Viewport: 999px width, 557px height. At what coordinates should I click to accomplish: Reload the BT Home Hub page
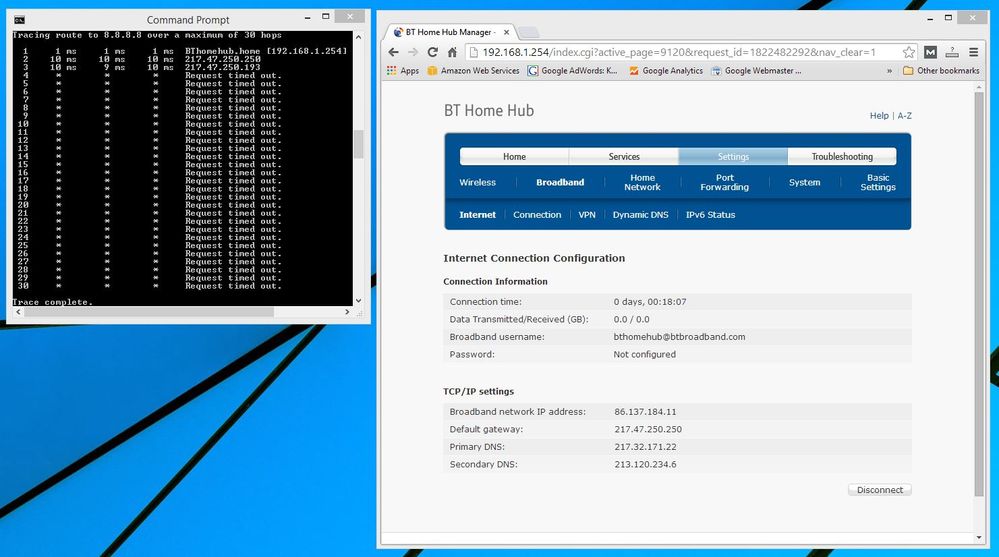tap(433, 52)
